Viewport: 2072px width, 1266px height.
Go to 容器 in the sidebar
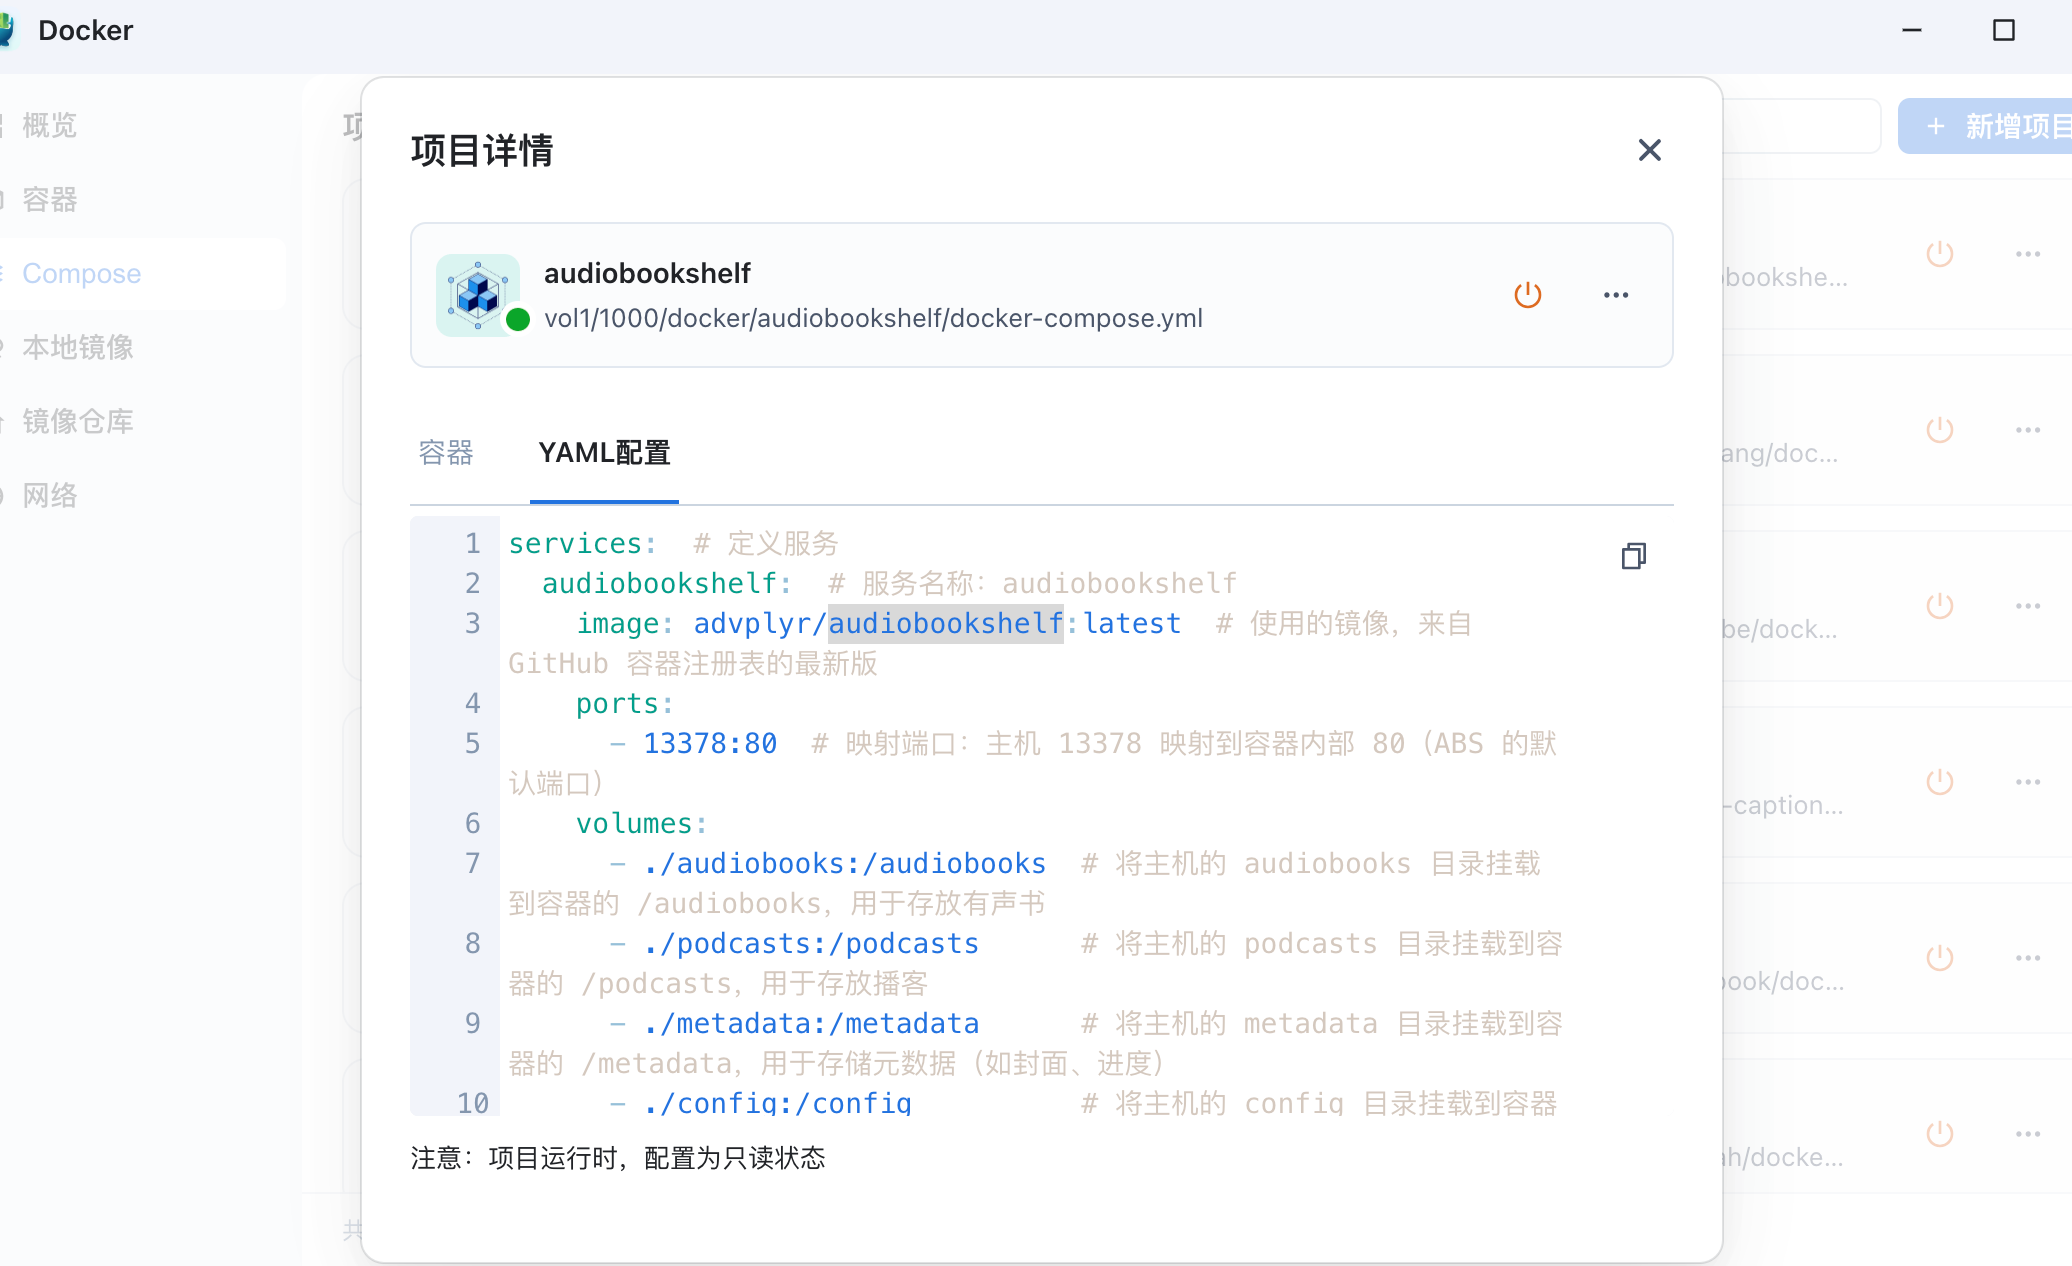tap(50, 199)
